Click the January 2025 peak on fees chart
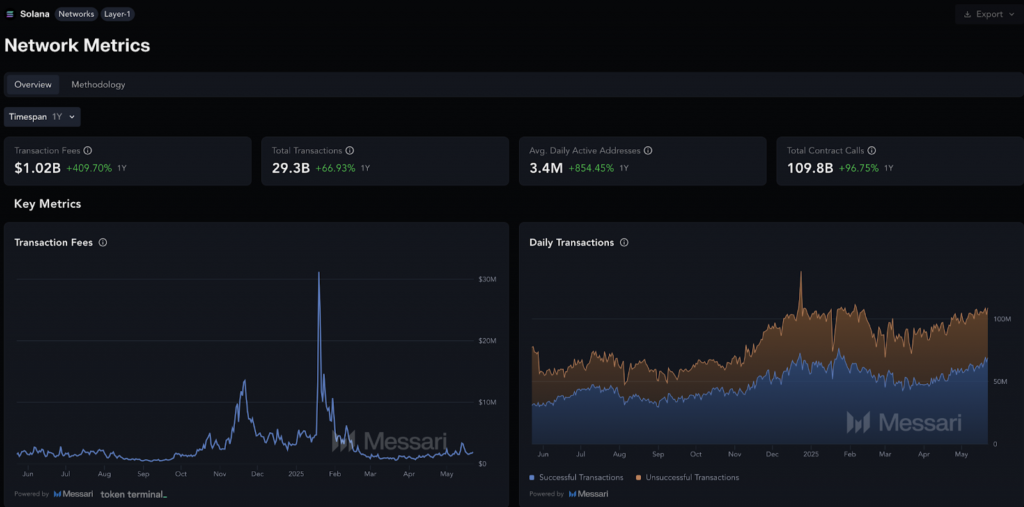 click(x=319, y=274)
